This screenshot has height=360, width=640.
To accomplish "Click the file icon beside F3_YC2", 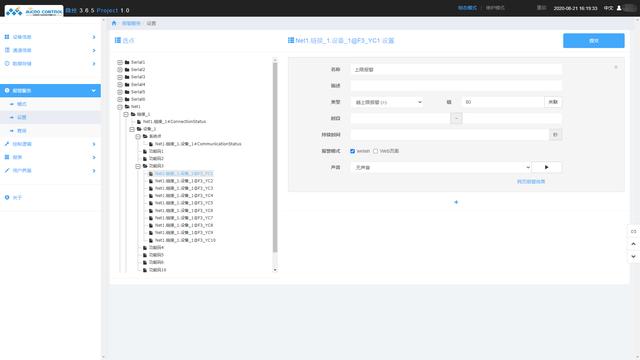I will [151, 181].
